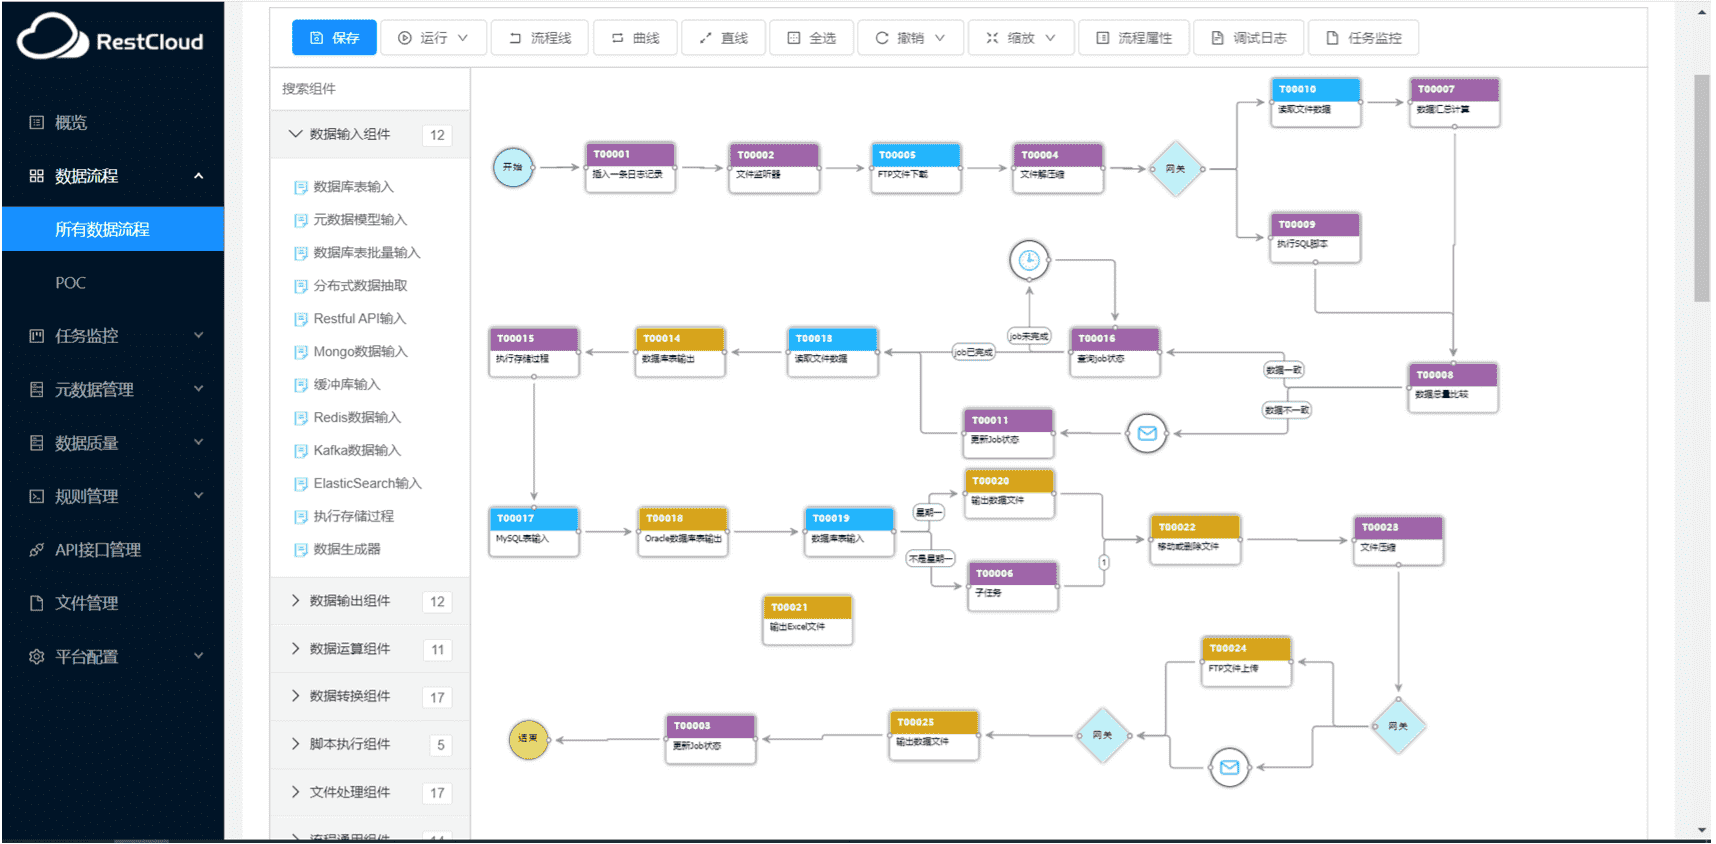Select the 元数据模型输入 component
Screen dimensions: 1716x844
351,220
